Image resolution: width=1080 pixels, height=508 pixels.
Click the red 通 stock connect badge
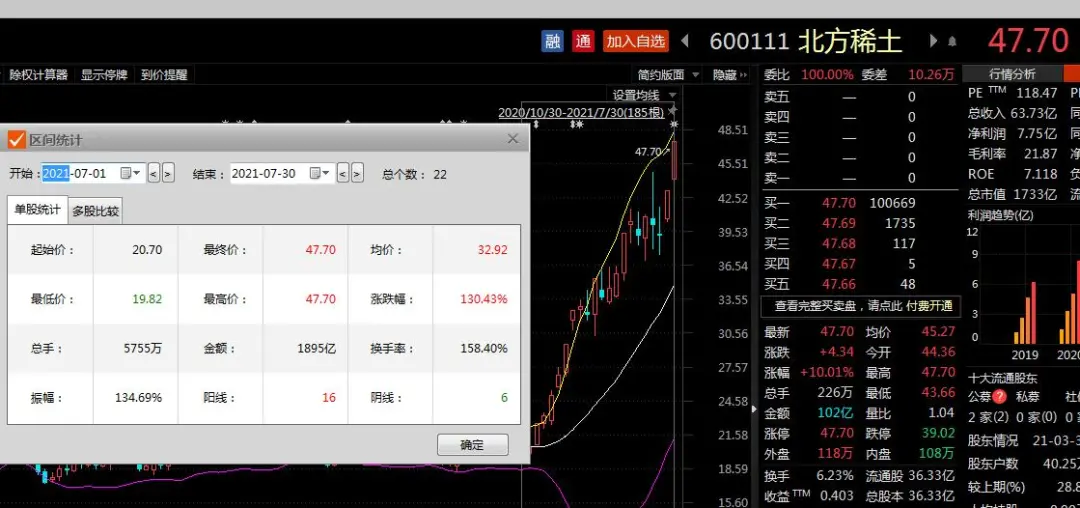click(x=583, y=41)
